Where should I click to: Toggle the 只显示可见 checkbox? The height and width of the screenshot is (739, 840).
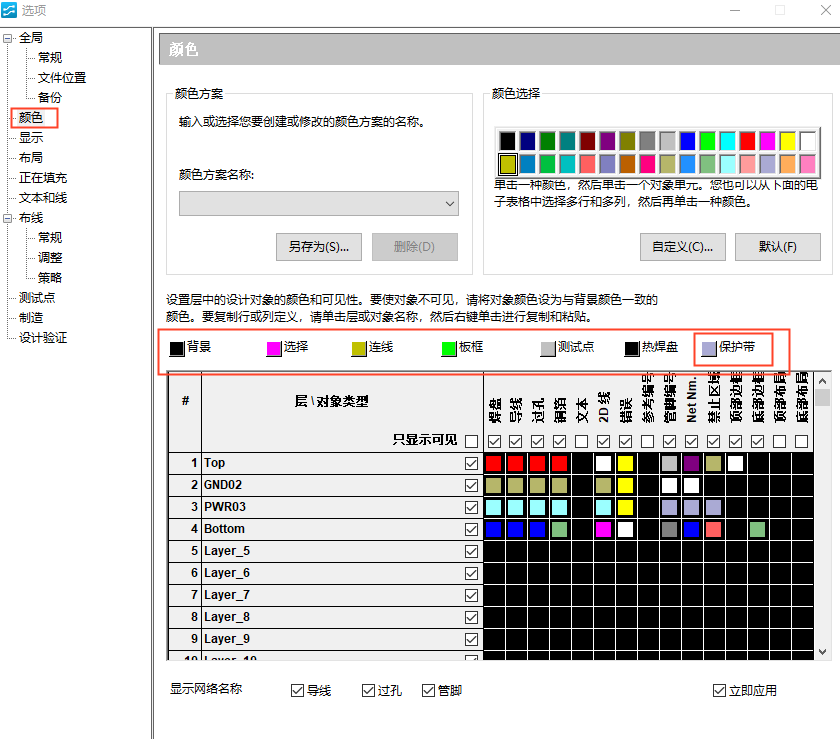(471, 441)
